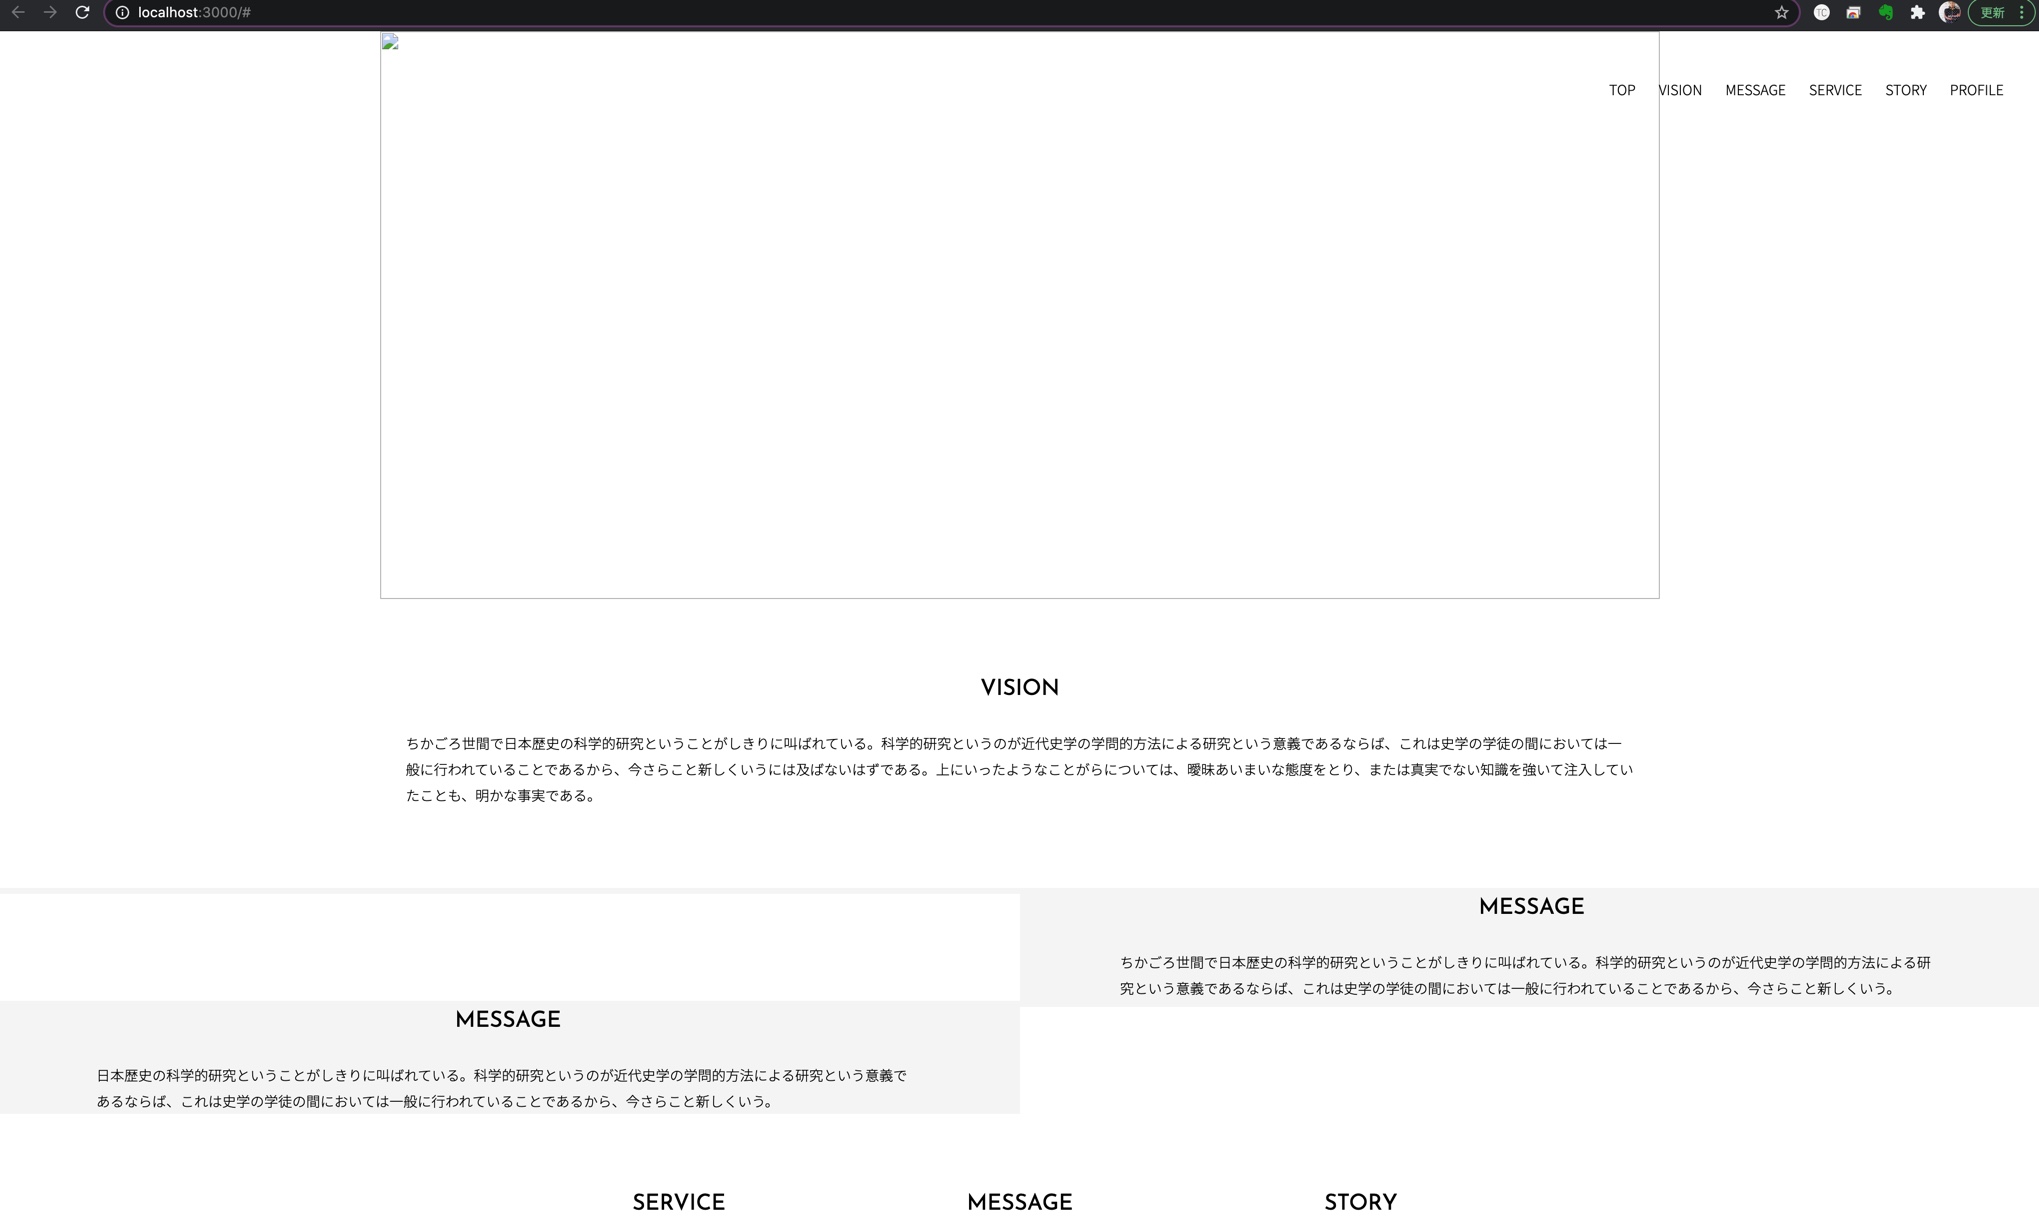Open the Chrome profile avatar
The width and height of the screenshot is (2039, 1225).
[x=1949, y=12]
